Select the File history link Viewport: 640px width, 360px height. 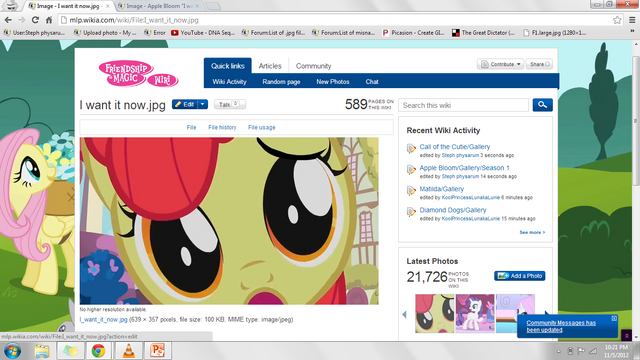coord(222,127)
